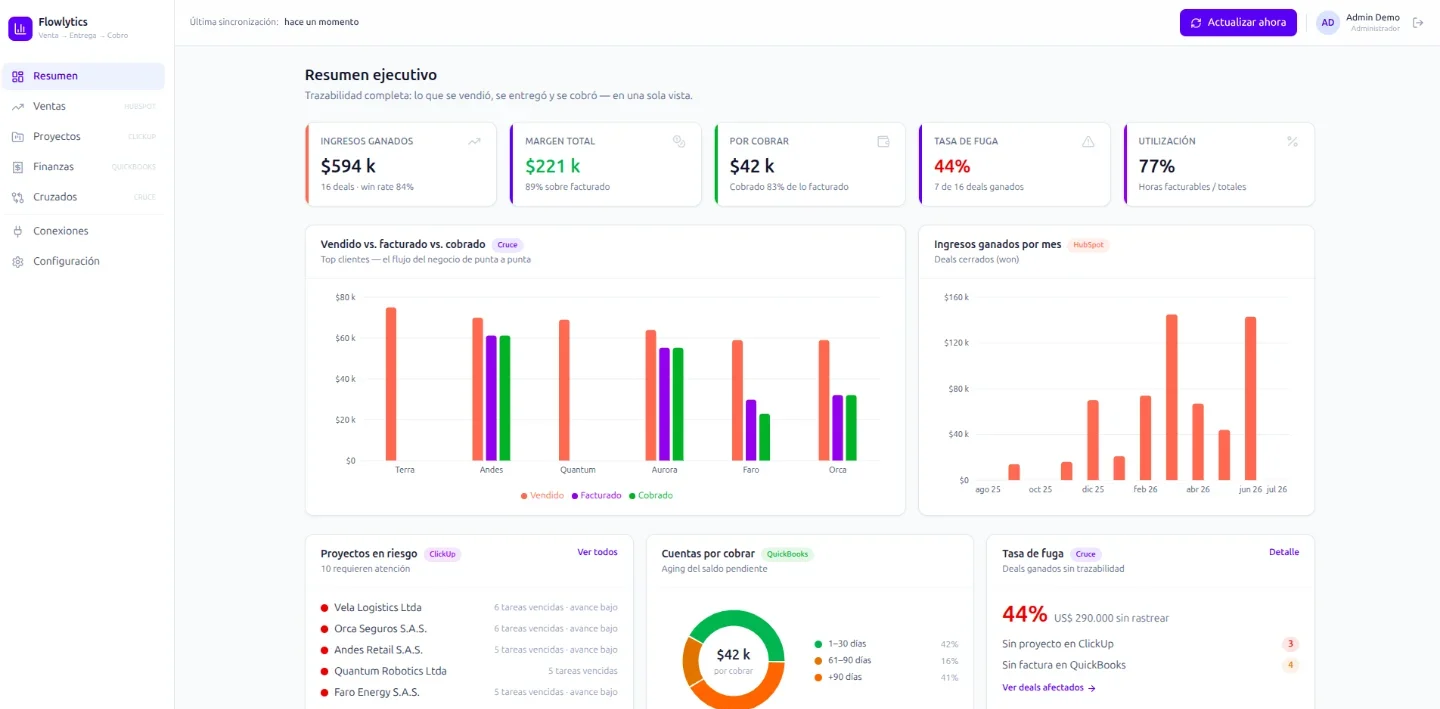Click Ver todos in Proyectos en riesgo
This screenshot has width=1440, height=709.
pyautogui.click(x=597, y=552)
